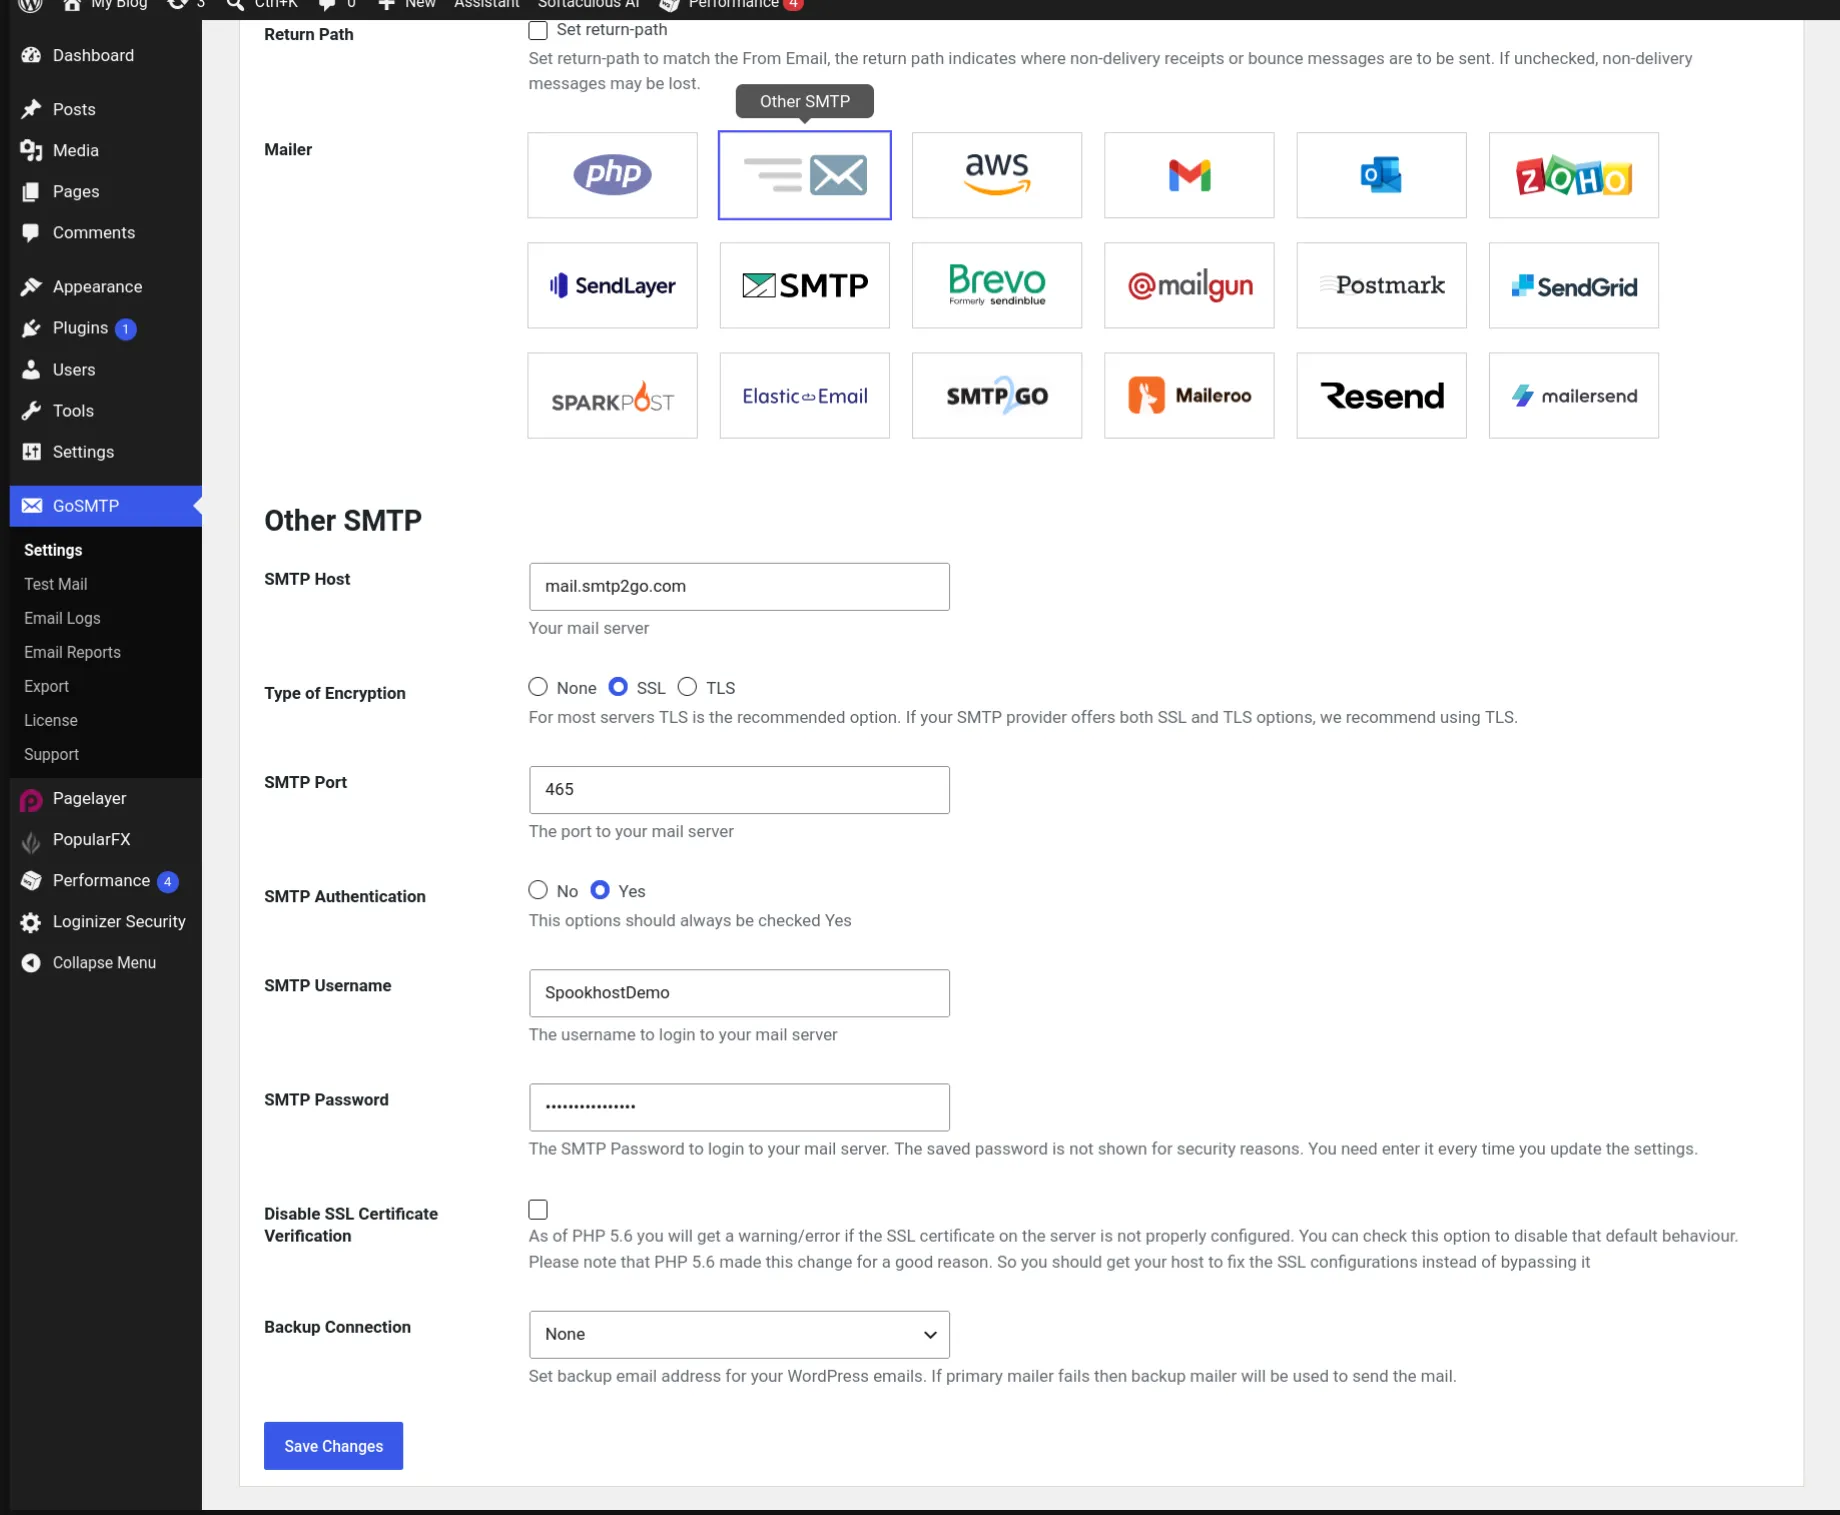This screenshot has width=1840, height=1515.
Task: Open Email Reports in the sidebar
Action: pyautogui.click(x=72, y=652)
